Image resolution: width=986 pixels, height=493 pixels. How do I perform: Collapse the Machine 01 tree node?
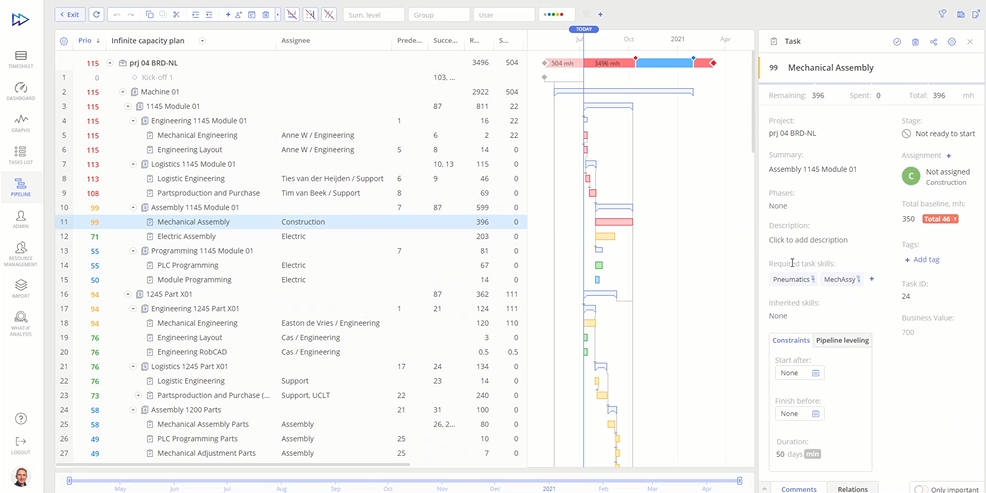point(122,92)
